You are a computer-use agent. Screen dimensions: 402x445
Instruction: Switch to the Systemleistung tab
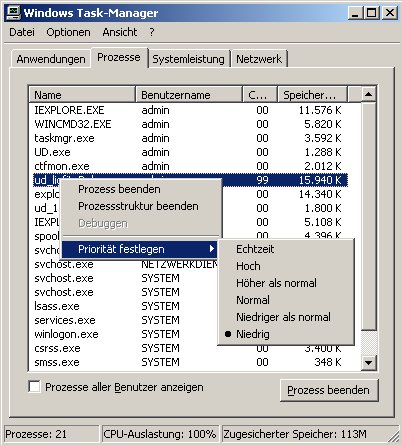(x=188, y=59)
